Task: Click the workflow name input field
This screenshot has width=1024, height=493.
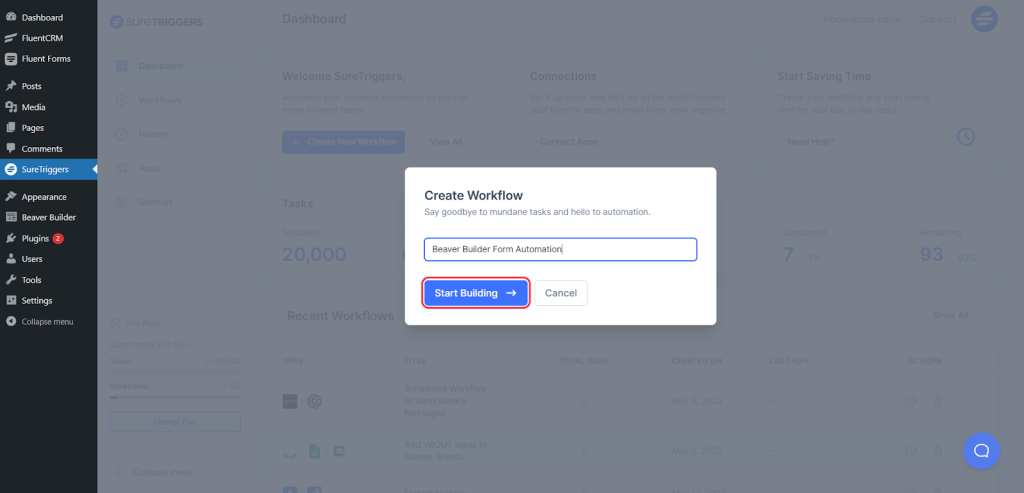Action: [x=559, y=249]
